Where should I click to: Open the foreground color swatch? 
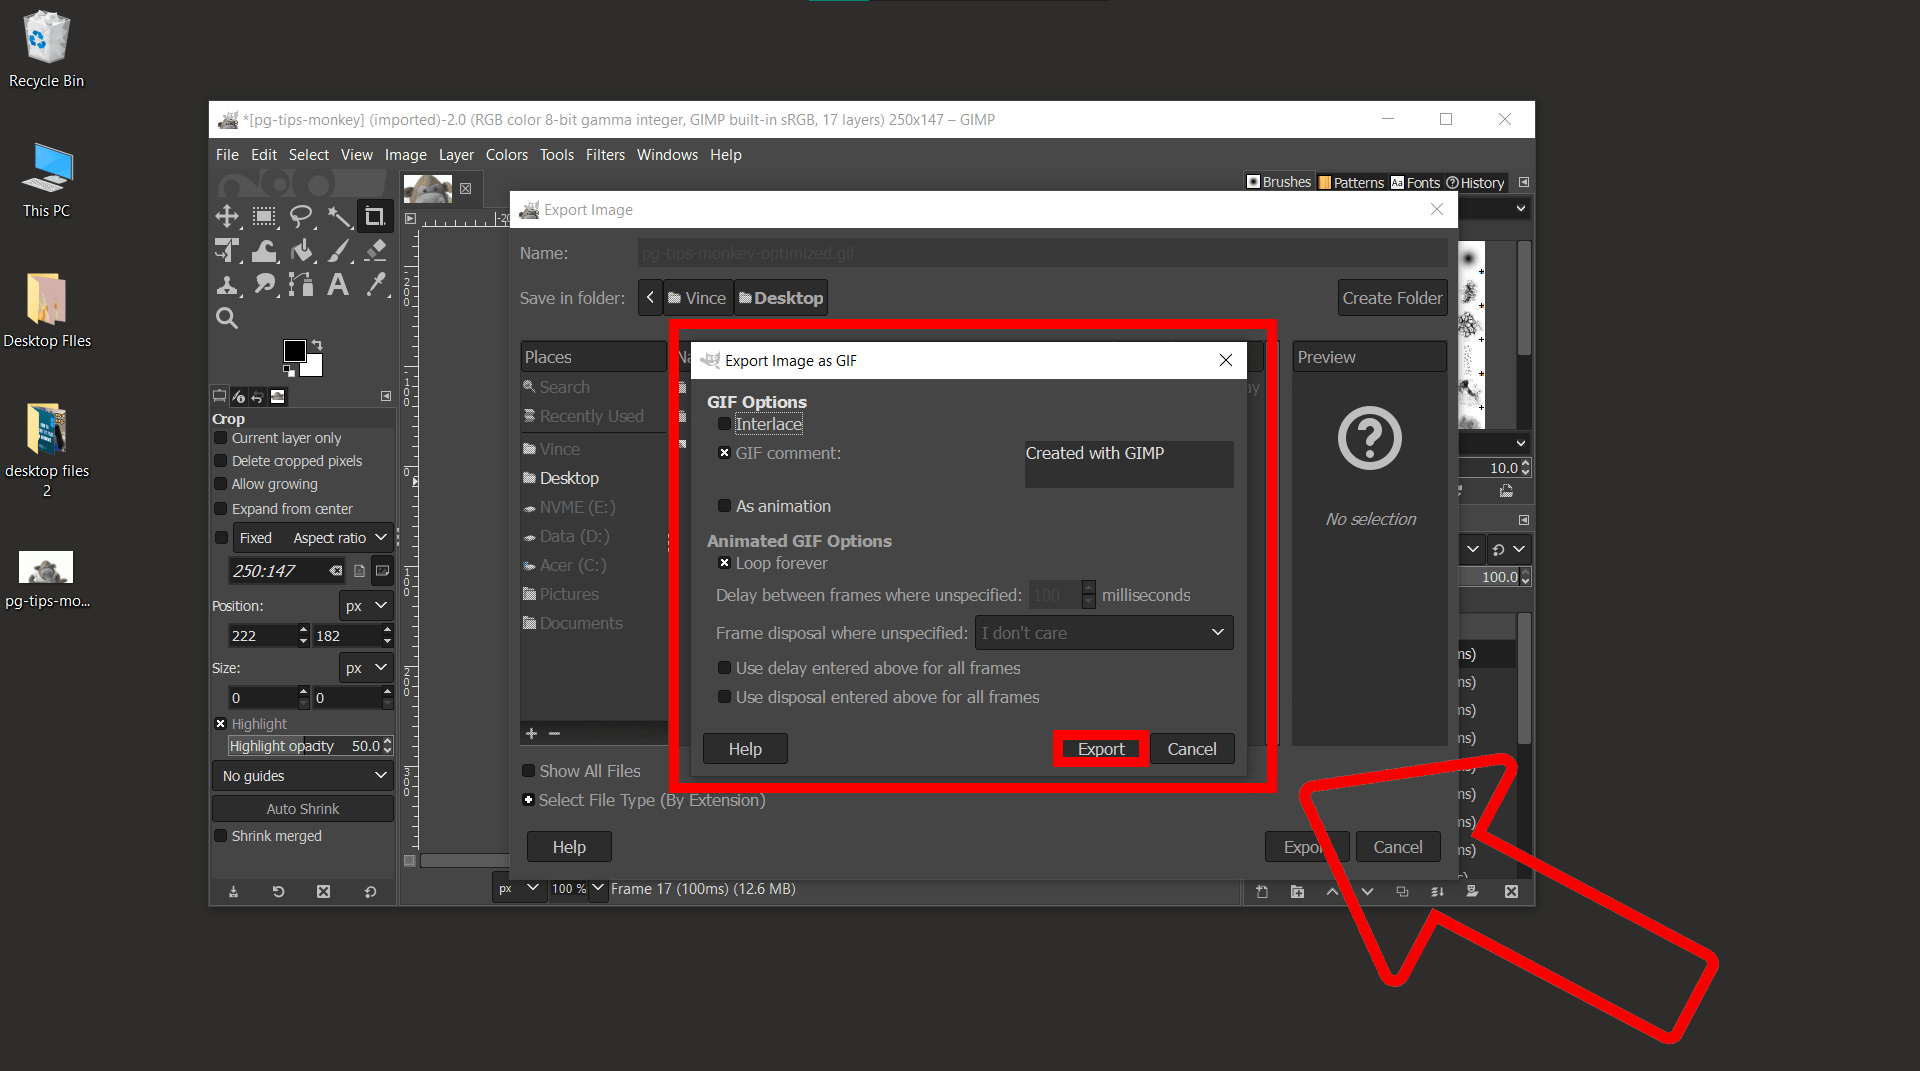point(293,352)
